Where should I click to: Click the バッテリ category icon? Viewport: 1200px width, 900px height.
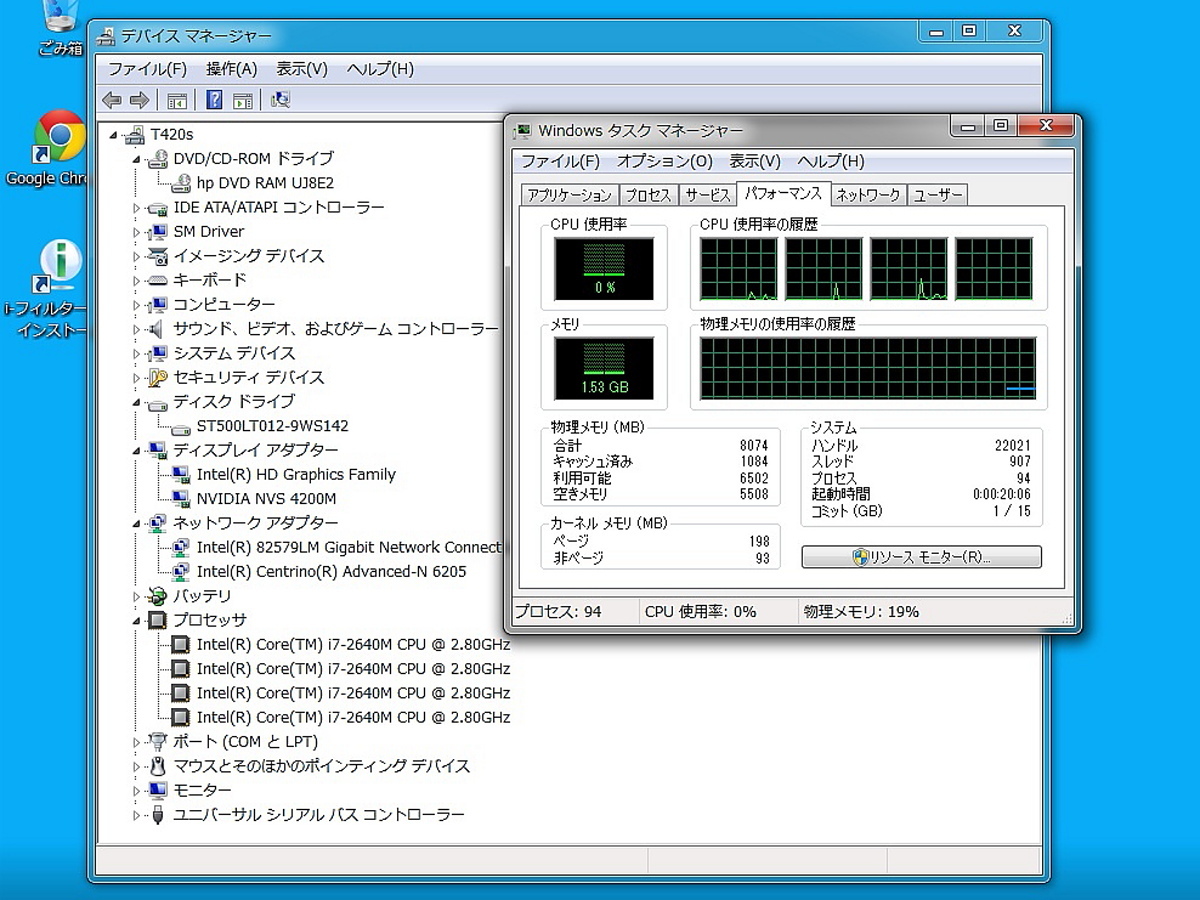point(157,596)
